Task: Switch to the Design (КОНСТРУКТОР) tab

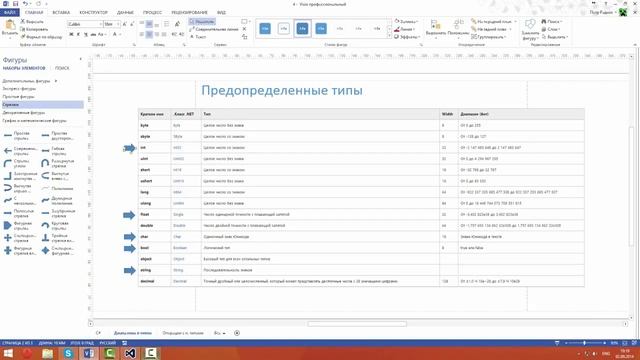Action: pyautogui.click(x=93, y=12)
